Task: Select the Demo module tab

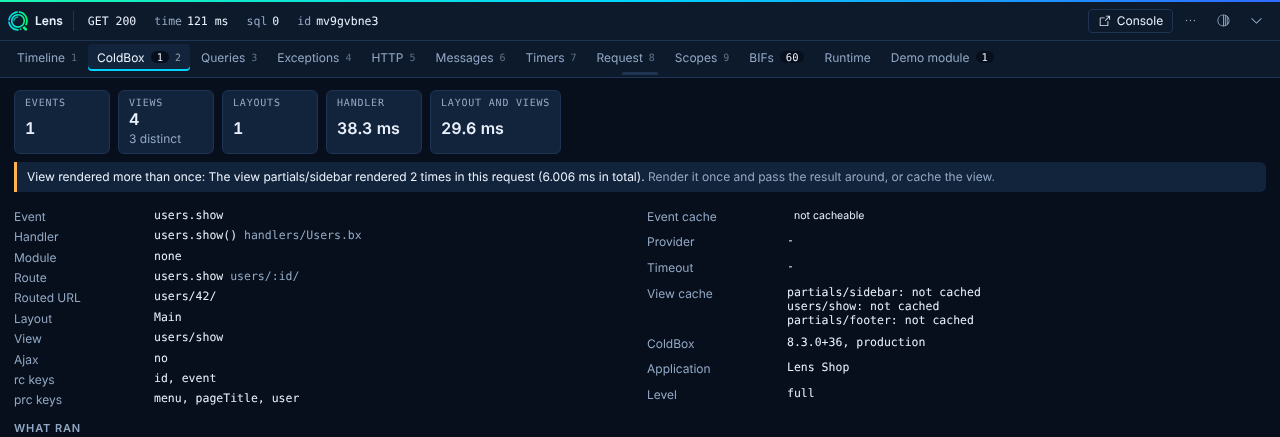Action: pos(940,58)
